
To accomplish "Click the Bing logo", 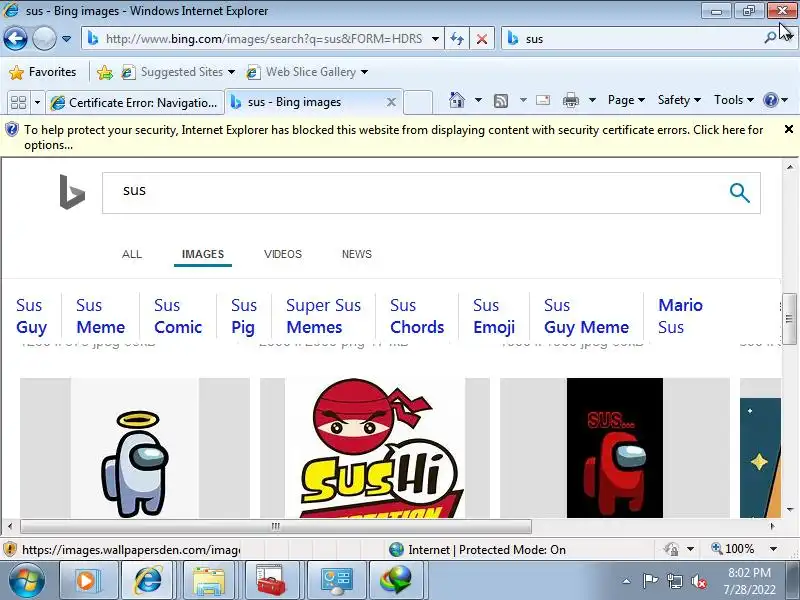I will pos(72,192).
